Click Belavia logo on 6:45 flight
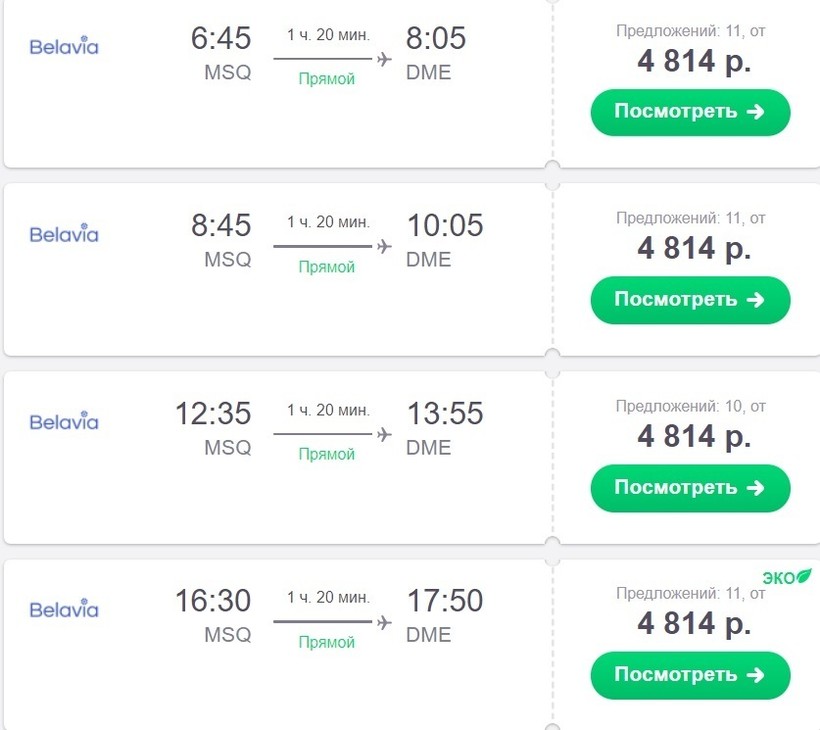The image size is (820, 730). pos(64,46)
